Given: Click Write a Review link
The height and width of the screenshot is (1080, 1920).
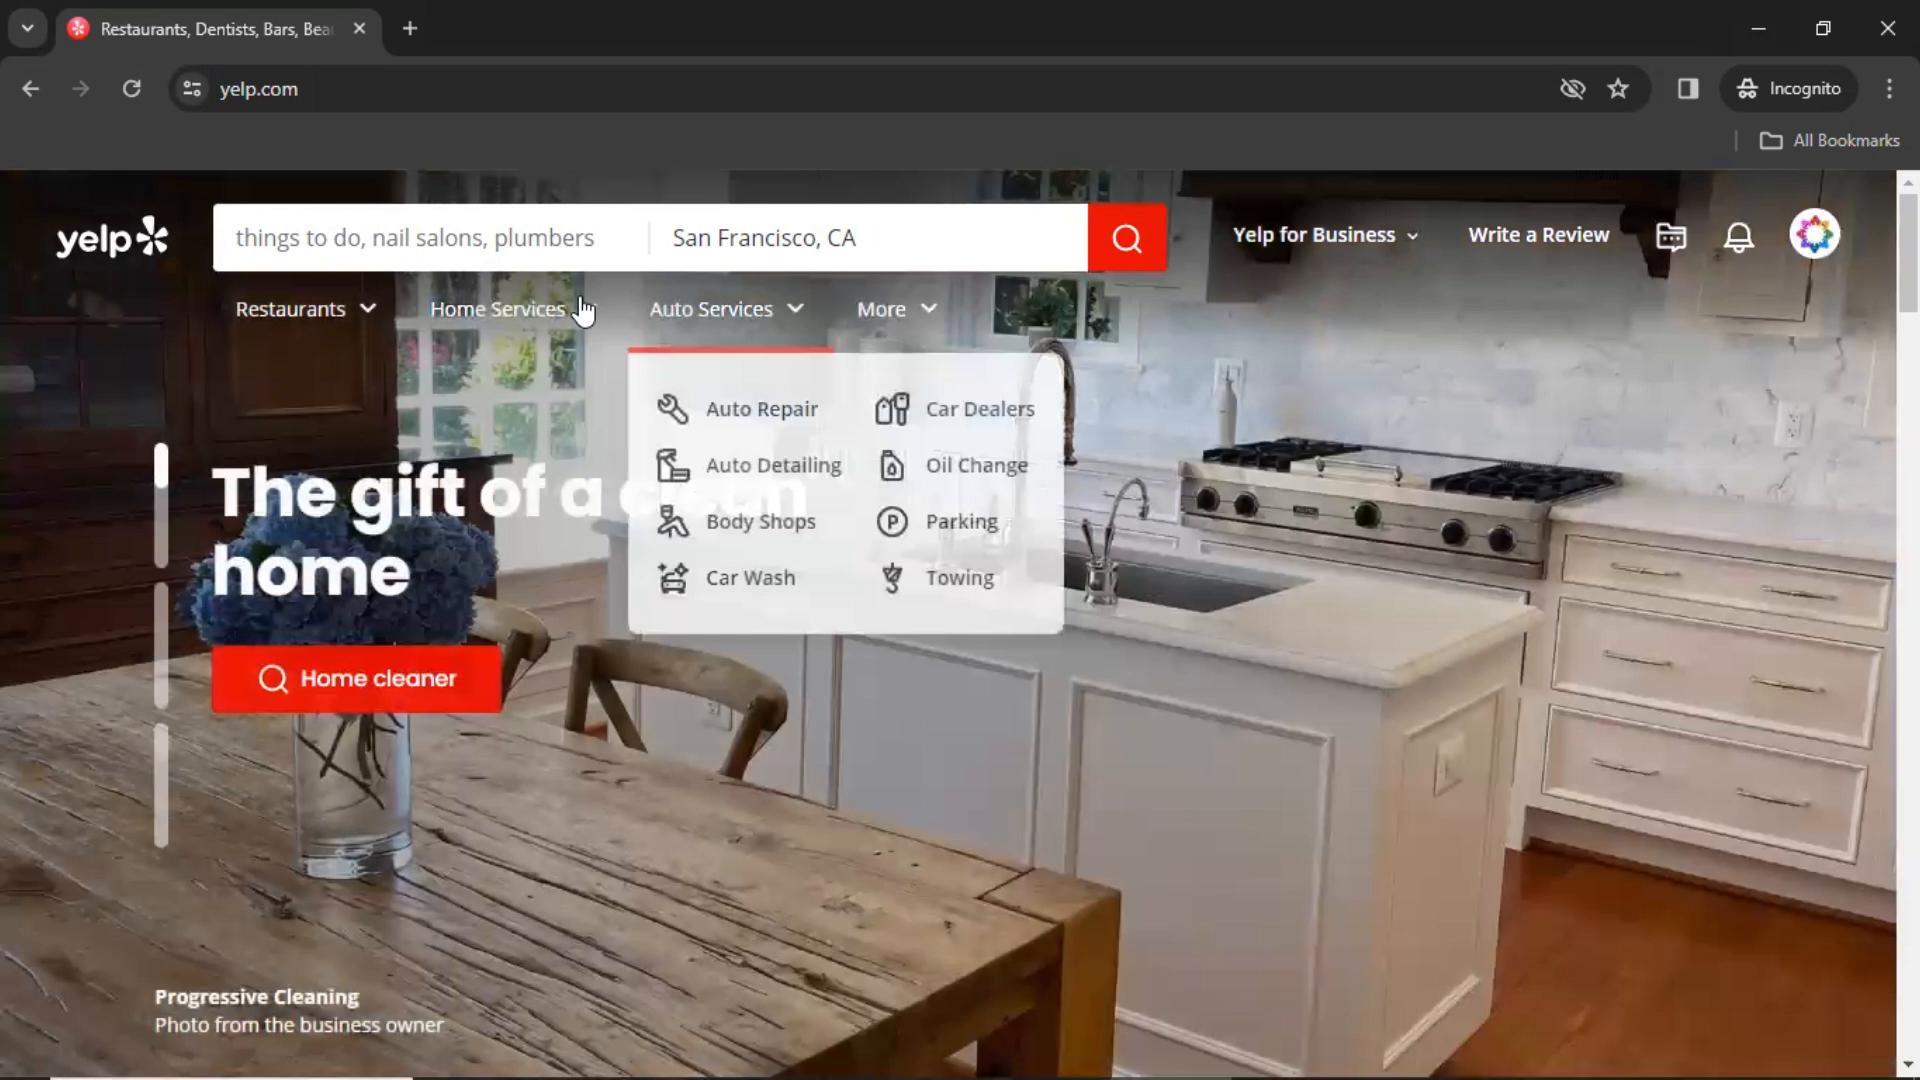Looking at the screenshot, I should click(x=1539, y=235).
